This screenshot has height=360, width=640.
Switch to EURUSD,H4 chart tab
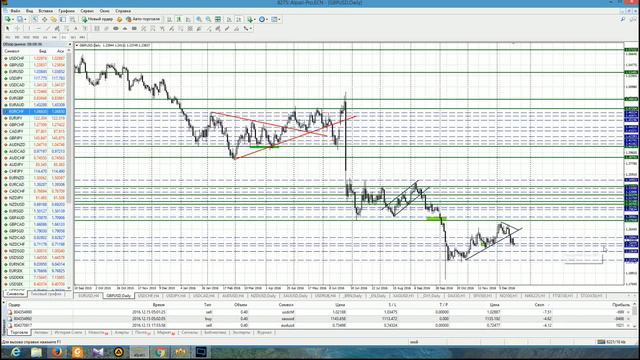point(89,296)
